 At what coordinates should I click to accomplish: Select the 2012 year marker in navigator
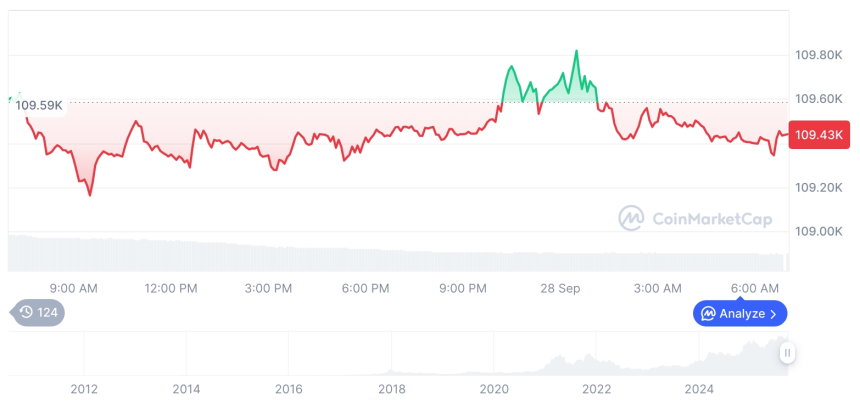84,388
